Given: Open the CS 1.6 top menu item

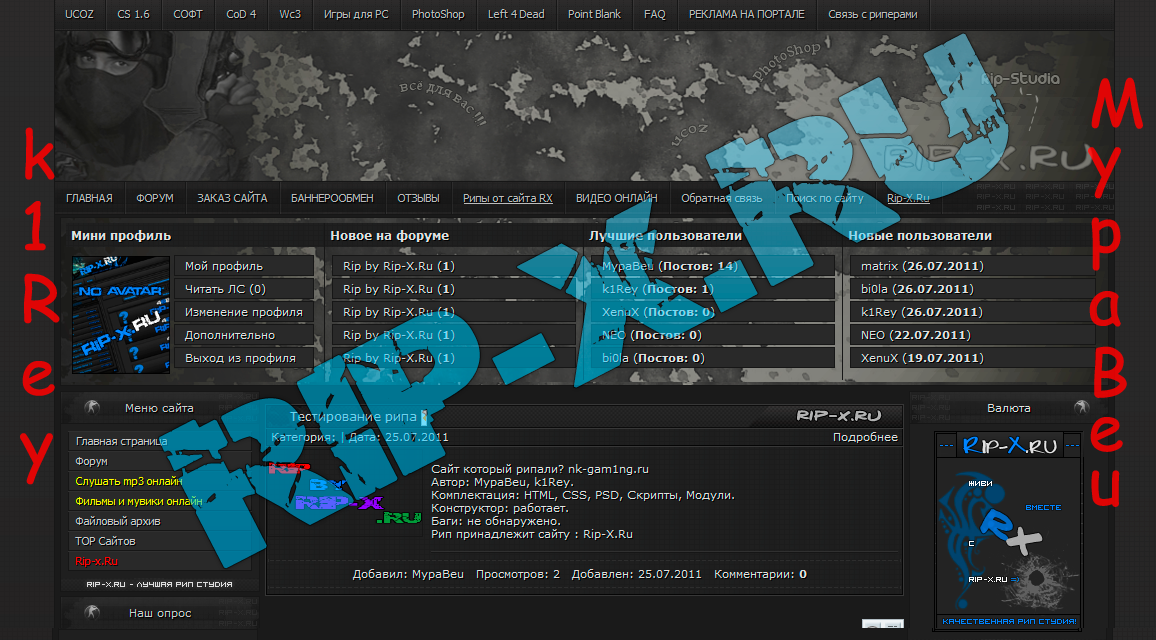Looking at the screenshot, I should (133, 15).
